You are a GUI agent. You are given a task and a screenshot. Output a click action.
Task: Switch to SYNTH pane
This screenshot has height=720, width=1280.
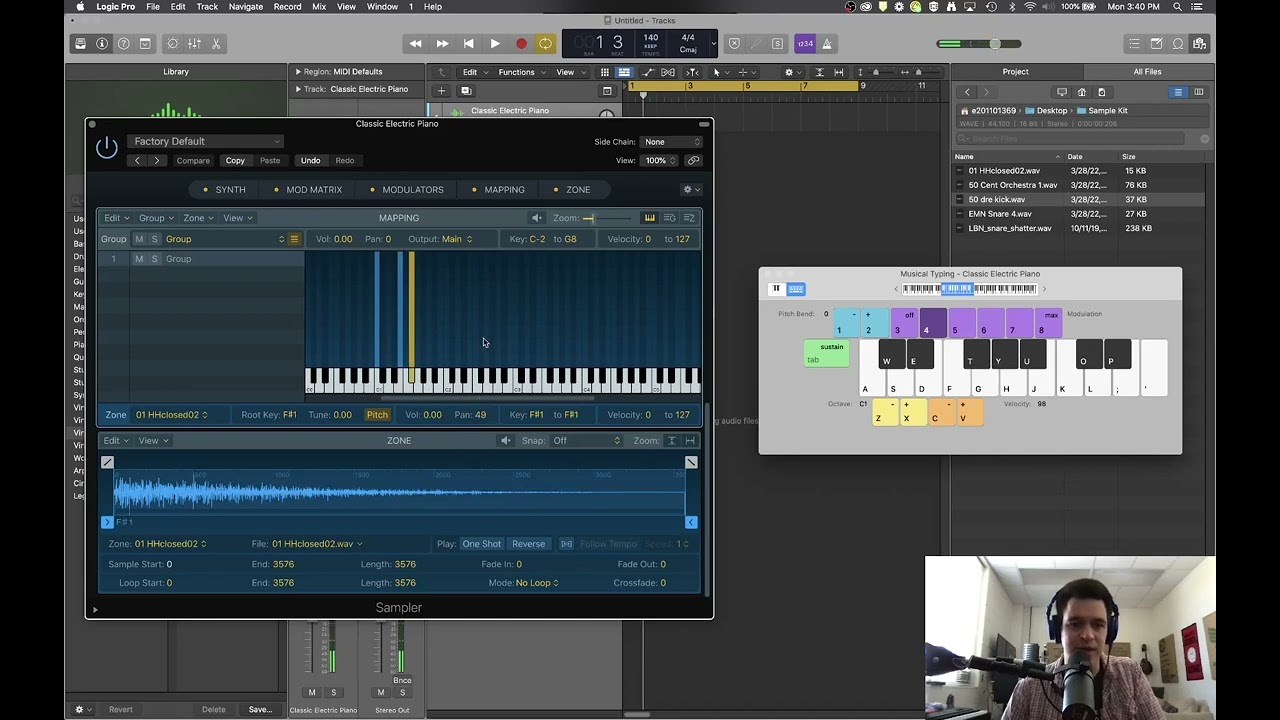point(224,189)
